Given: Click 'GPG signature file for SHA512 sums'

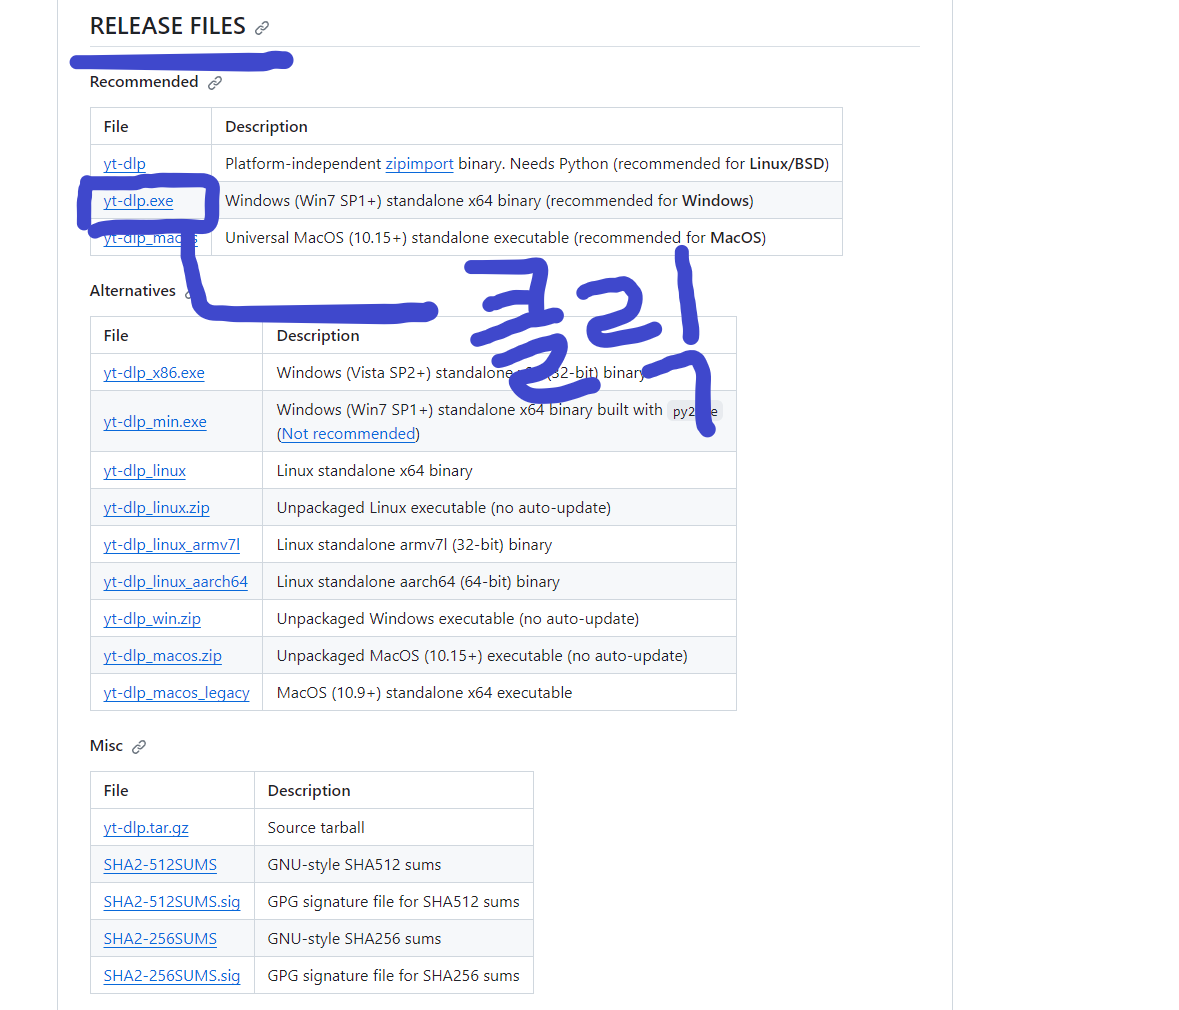Looking at the screenshot, I should pyautogui.click(x=393, y=901).
